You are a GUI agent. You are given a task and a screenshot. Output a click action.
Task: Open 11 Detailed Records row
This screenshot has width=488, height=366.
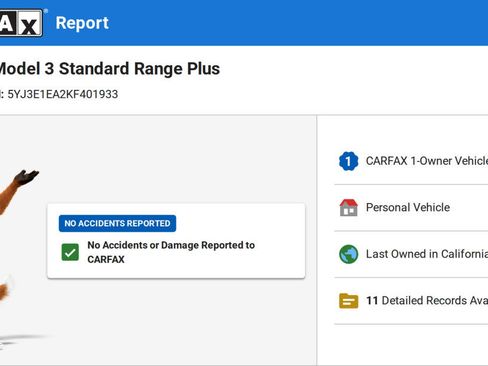pos(411,301)
